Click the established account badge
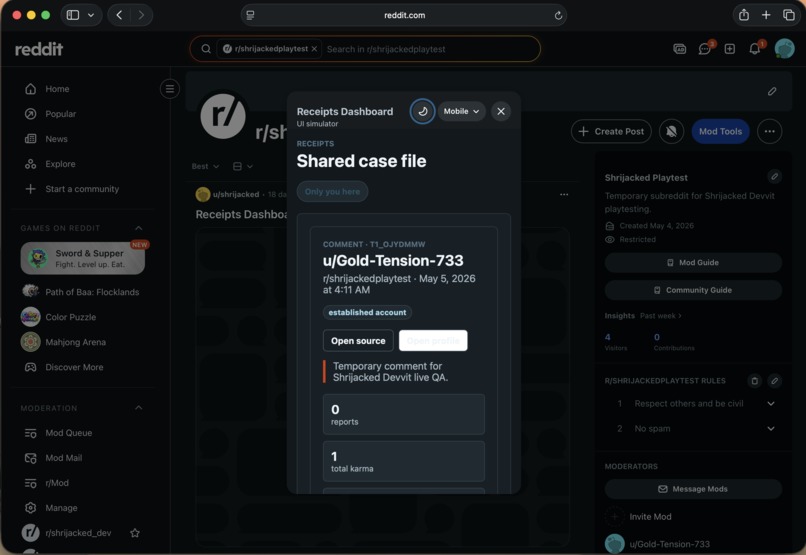Image resolution: width=806 pixels, height=555 pixels. 367,312
